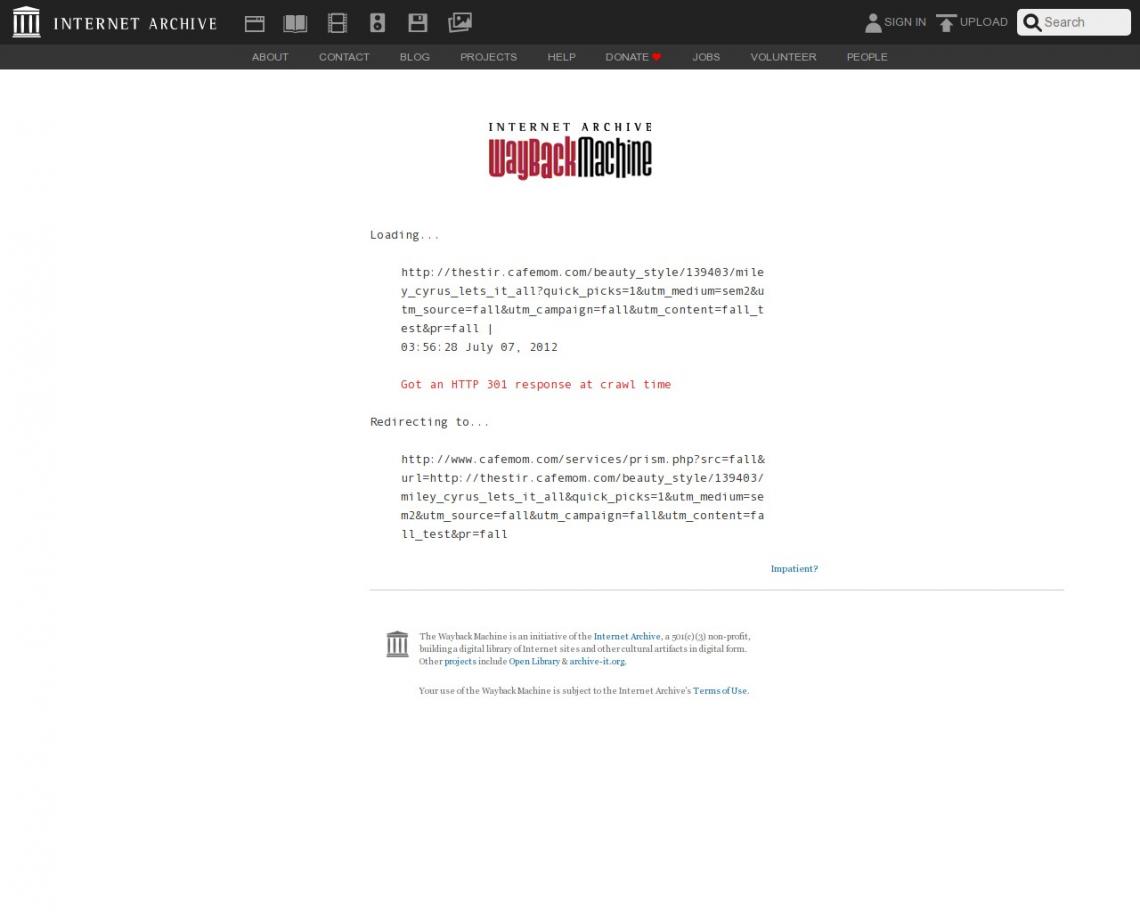
Task: Follow the Open Library link
Action: point(534,661)
